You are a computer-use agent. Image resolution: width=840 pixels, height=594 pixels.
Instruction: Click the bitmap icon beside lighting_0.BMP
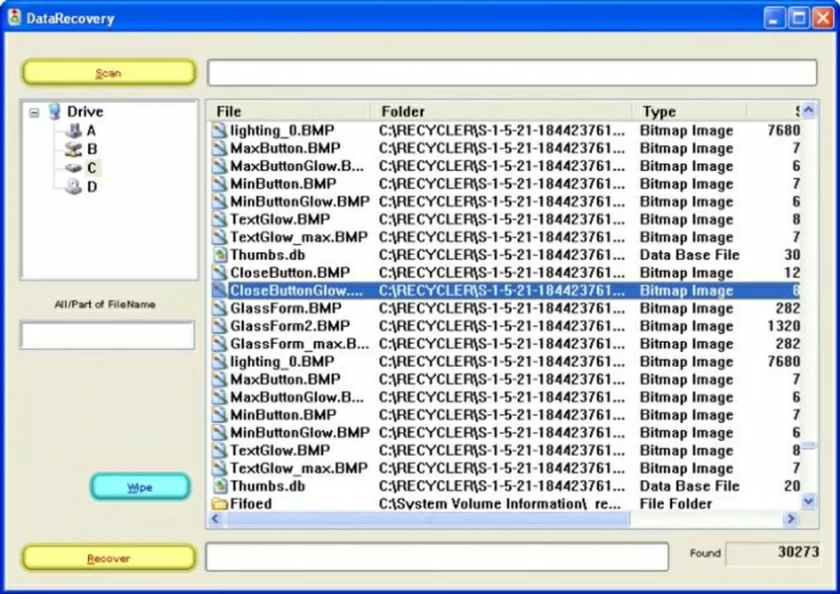coord(221,130)
